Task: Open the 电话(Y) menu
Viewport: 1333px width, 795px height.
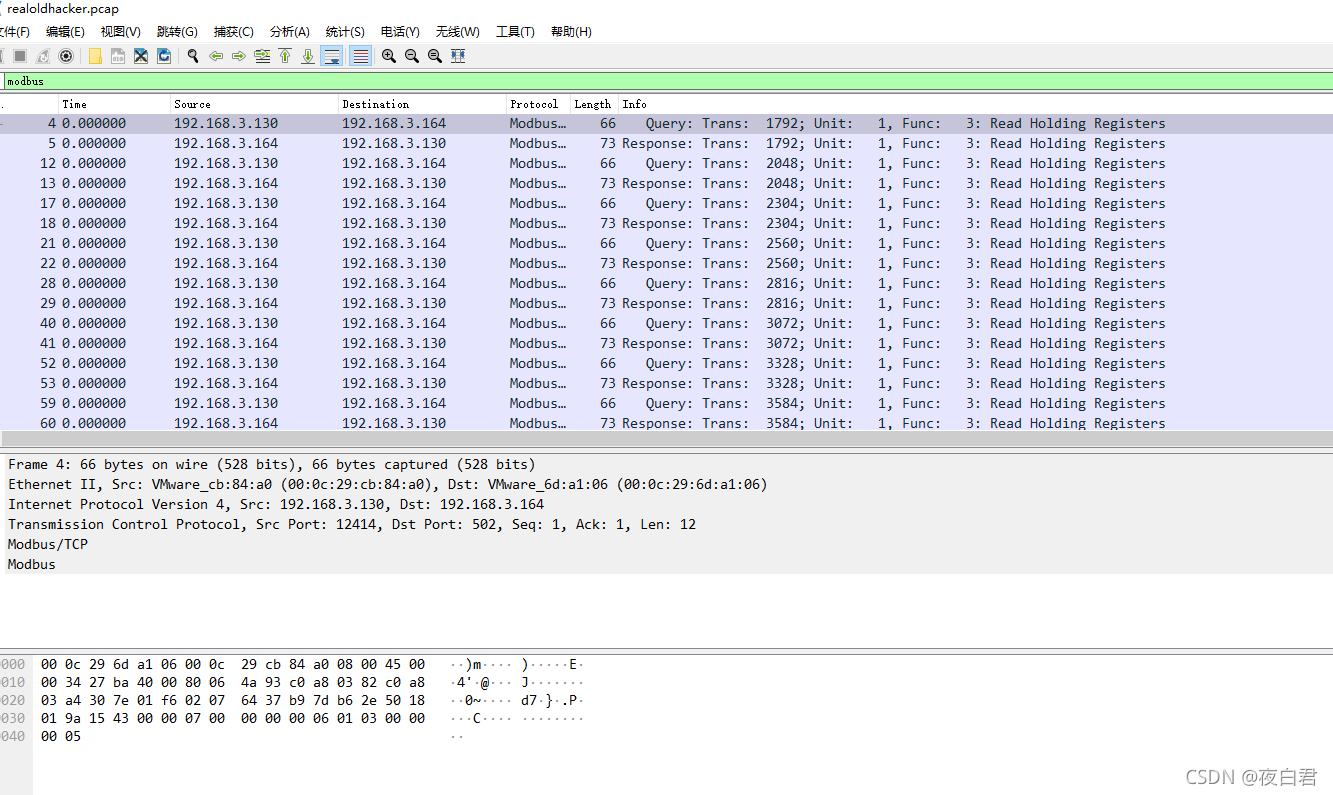Action: tap(400, 32)
